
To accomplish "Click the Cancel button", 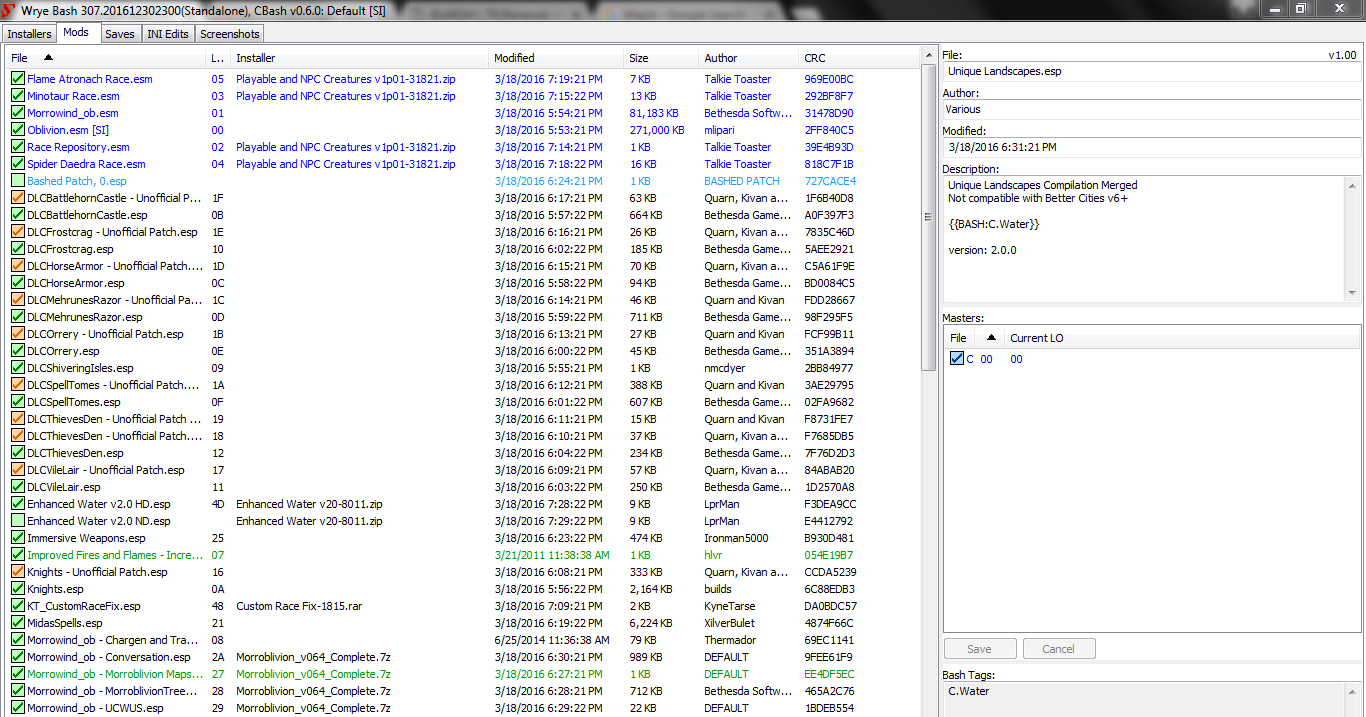I will (x=1059, y=649).
